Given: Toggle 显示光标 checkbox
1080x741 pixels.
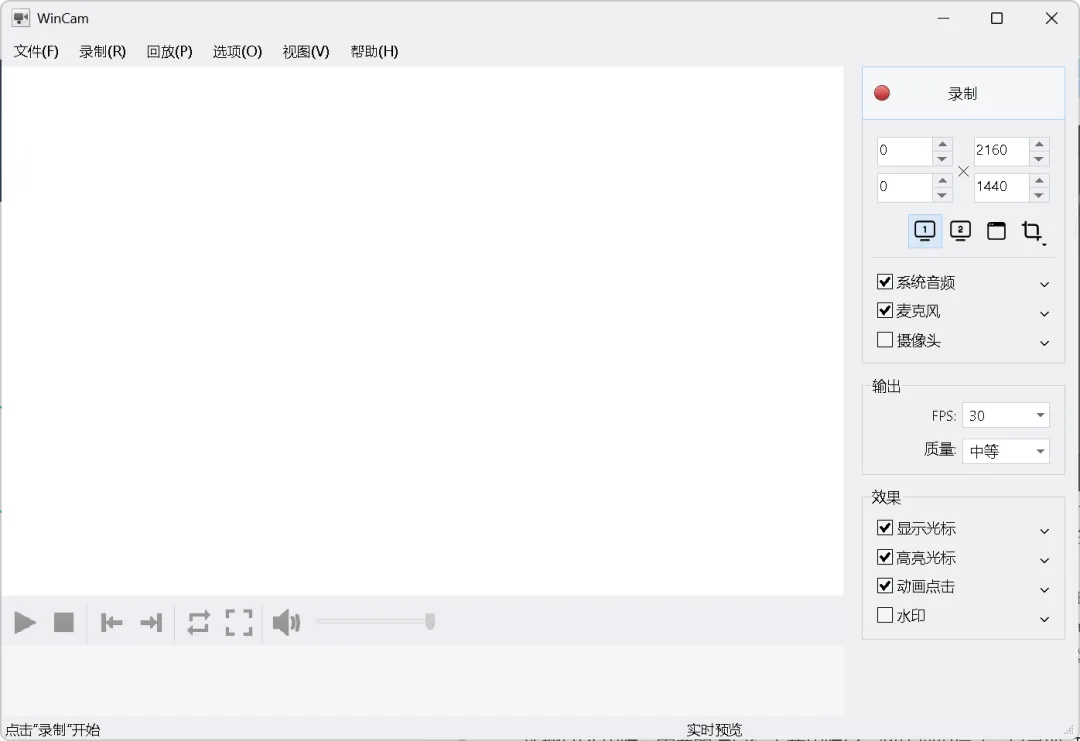Looking at the screenshot, I should (885, 528).
